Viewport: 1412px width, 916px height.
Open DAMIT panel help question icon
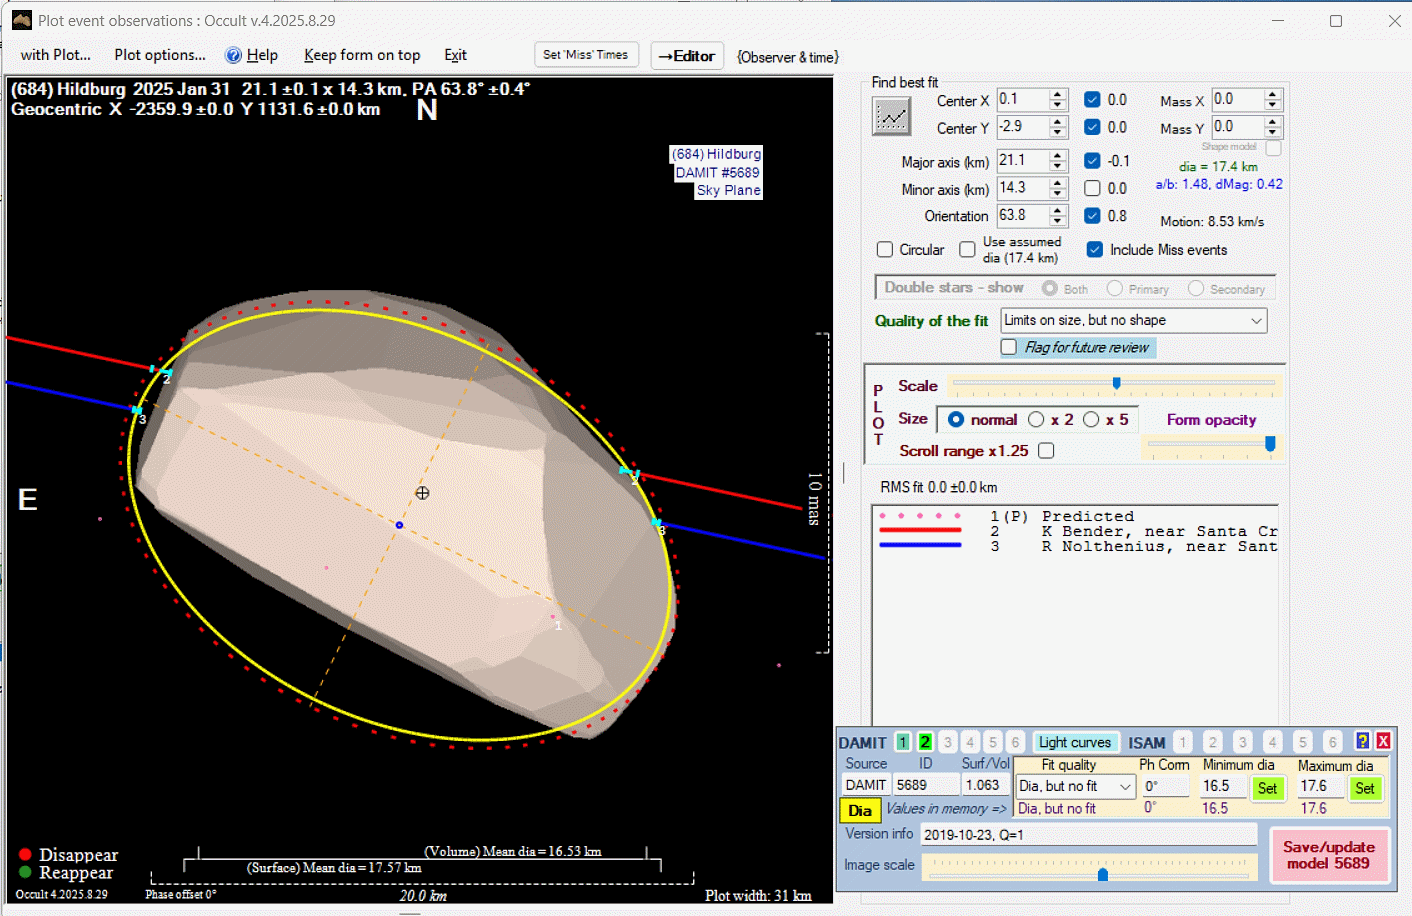[1362, 741]
